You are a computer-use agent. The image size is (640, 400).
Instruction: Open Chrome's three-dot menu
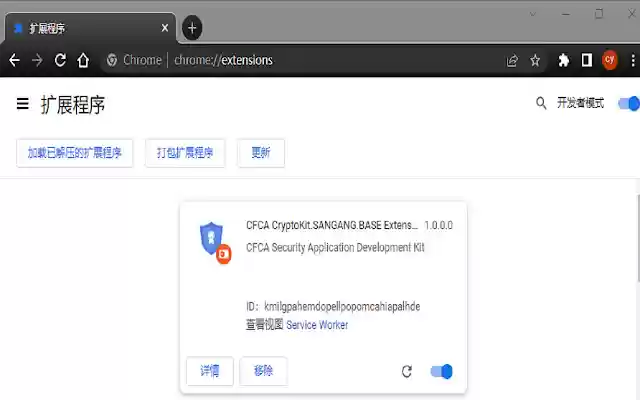coord(633,60)
